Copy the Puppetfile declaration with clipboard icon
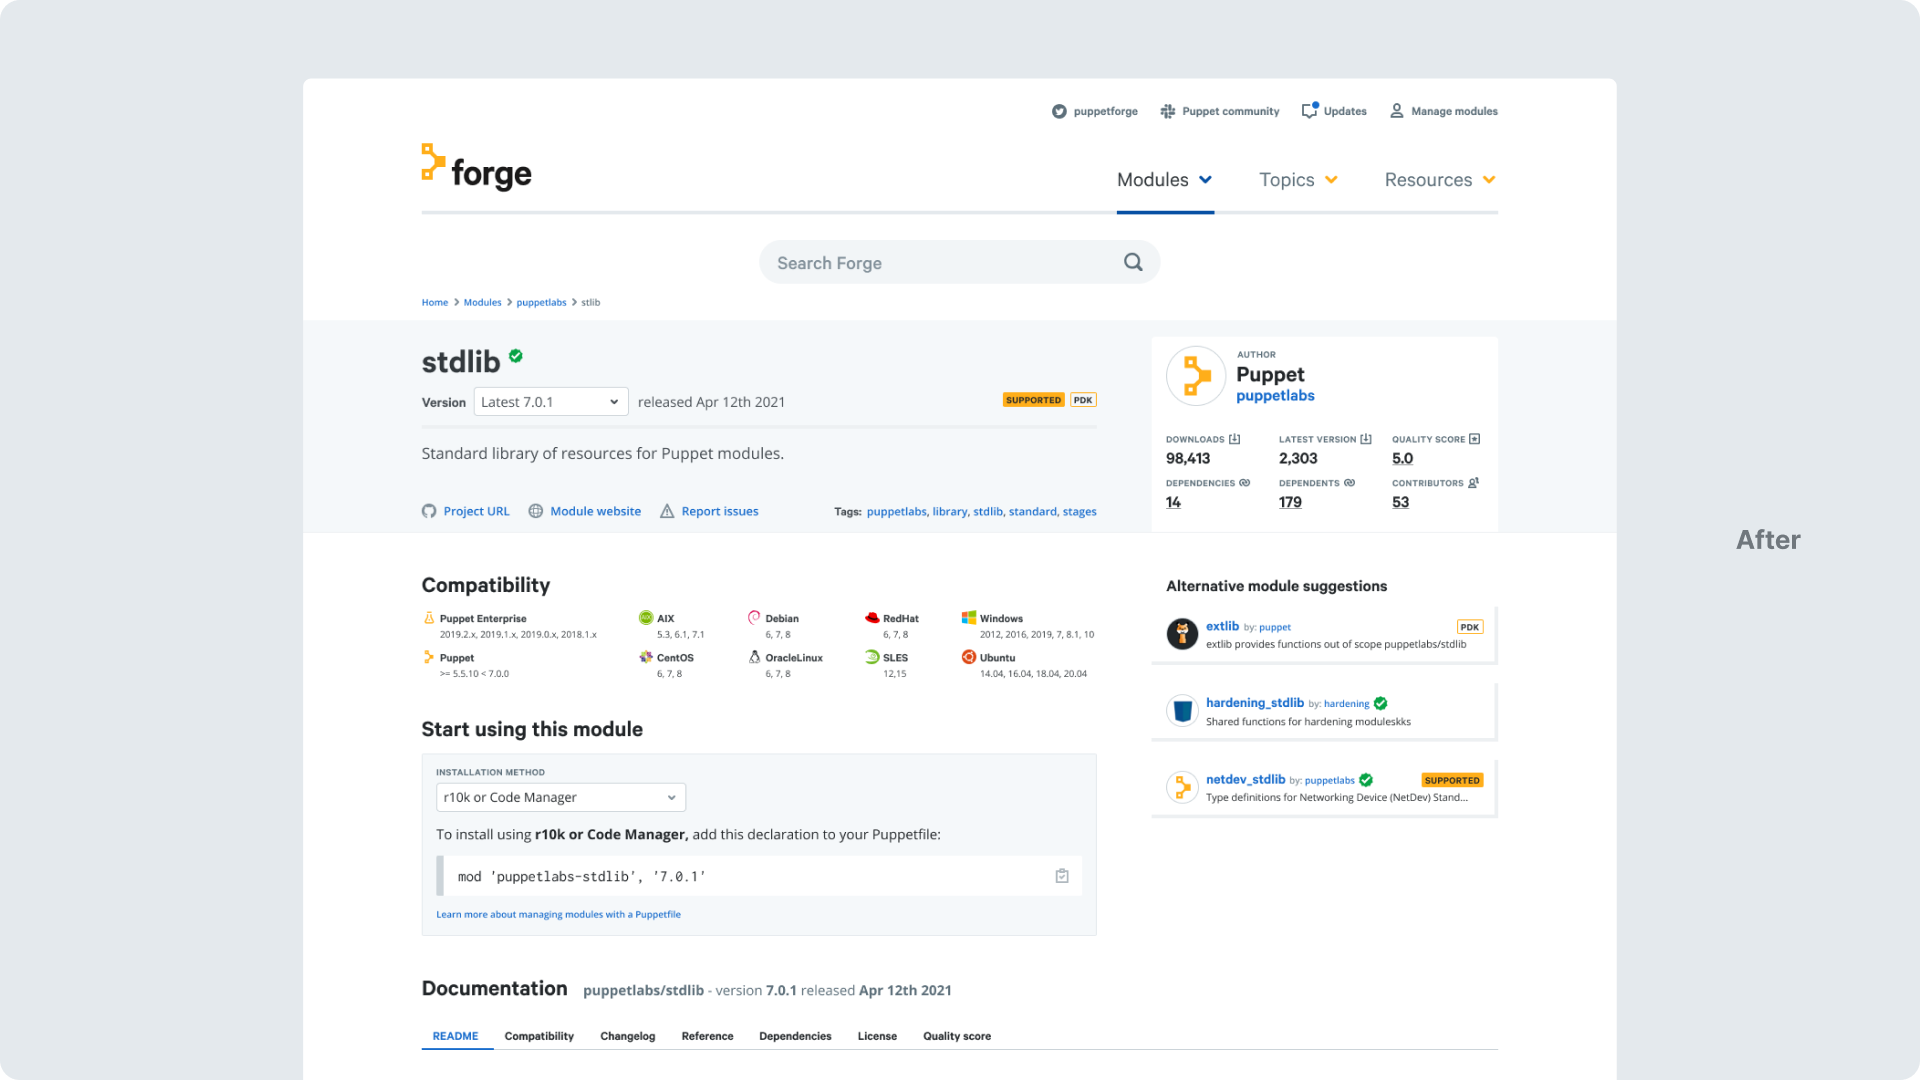 click(x=1062, y=876)
